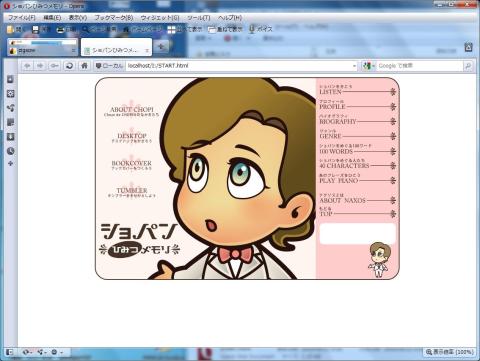The width and height of the screenshot is (480, 361).
Task: Open a new tab with plus button
Action: (161, 47)
